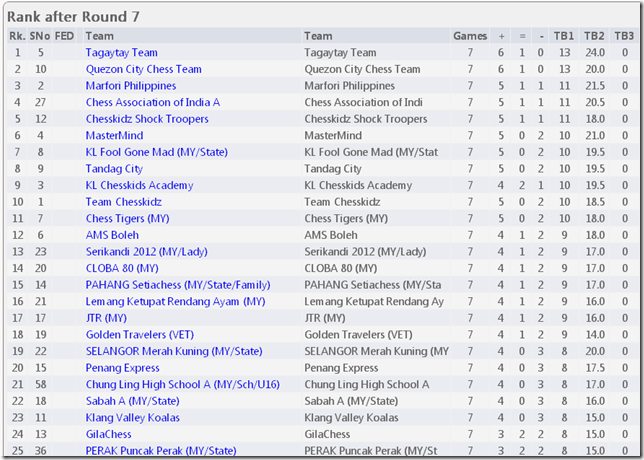The width and height of the screenshot is (644, 460).
Task: Open KL Chesskids Academy link
Action: click(139, 185)
